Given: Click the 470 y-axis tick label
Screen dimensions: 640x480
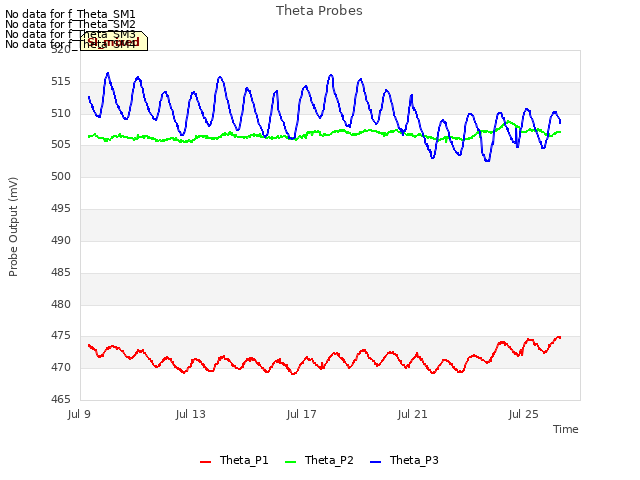Looking at the screenshot, I should pyautogui.click(x=61, y=368).
